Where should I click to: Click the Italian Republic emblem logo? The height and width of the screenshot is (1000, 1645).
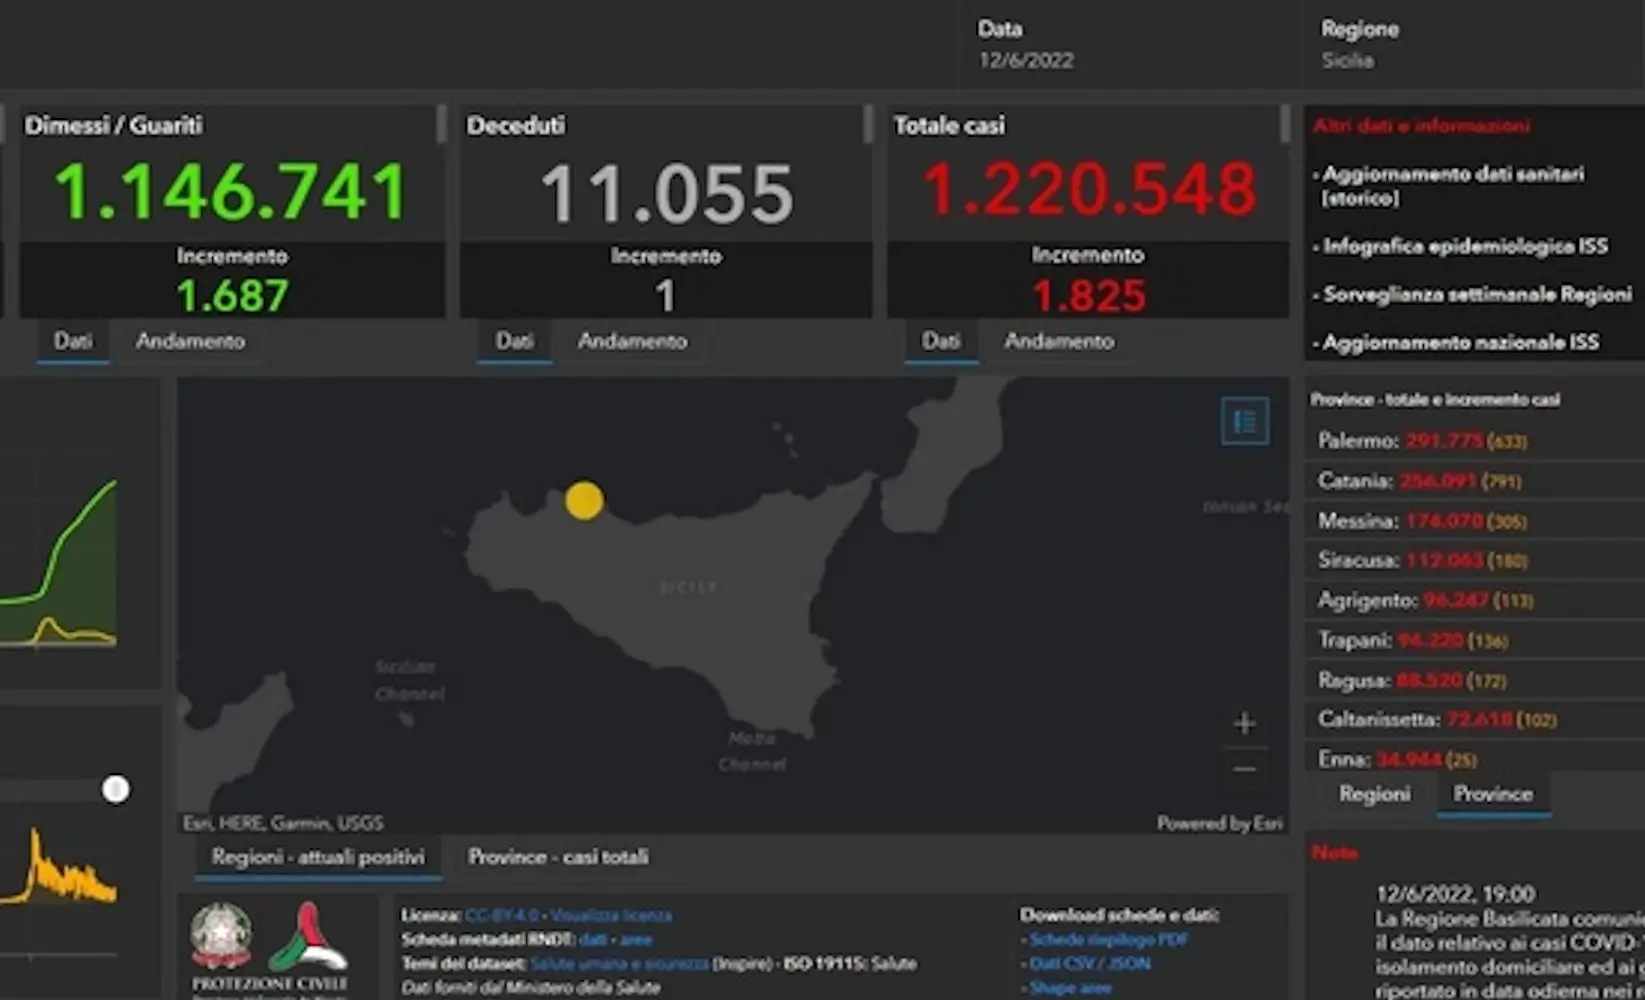click(x=221, y=935)
